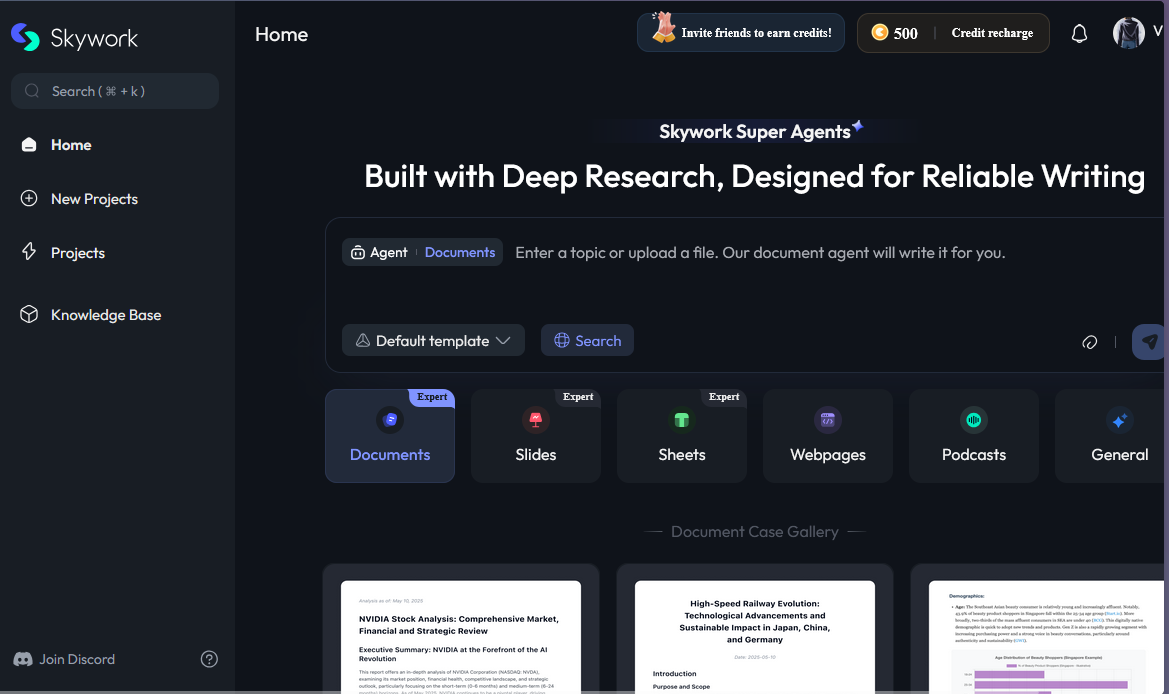Click the globe icon on Search button
Image resolution: width=1169 pixels, height=694 pixels.
point(562,341)
